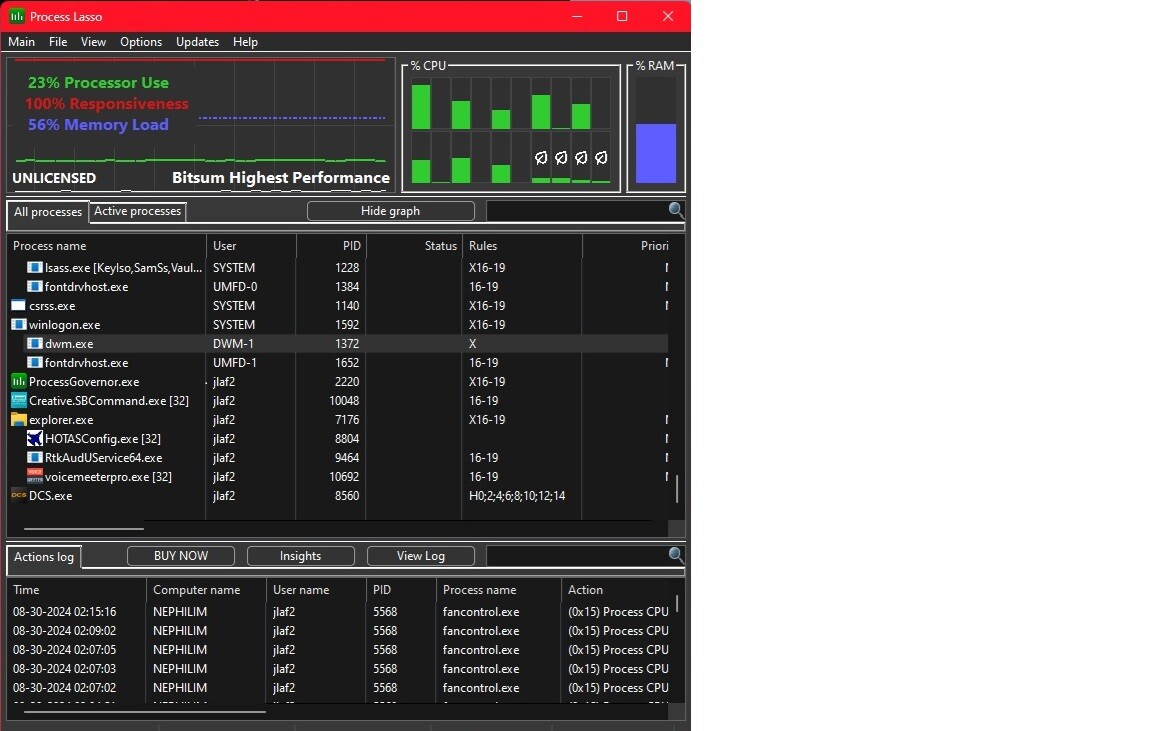Click the H0;2;4;6;8;10;12;14 rules value
1152x731 pixels.
click(x=517, y=495)
